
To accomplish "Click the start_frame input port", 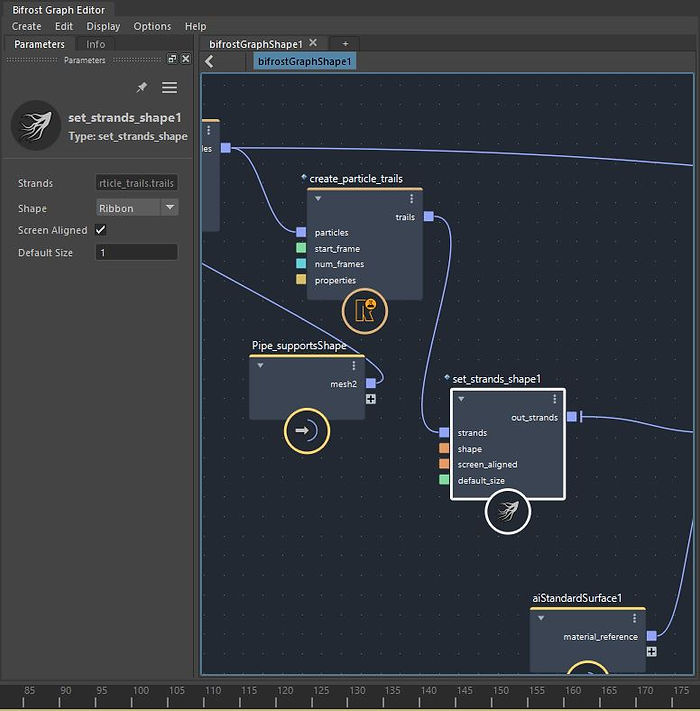I will point(301,248).
